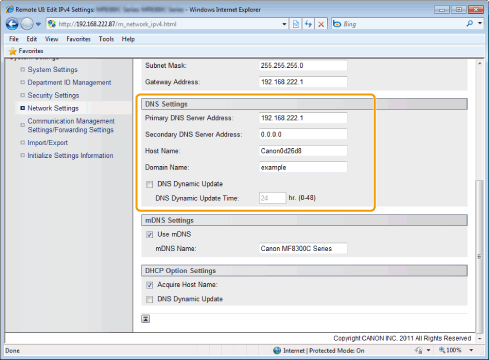
Task: Click the red Stop loading icon
Action: tap(321, 24)
